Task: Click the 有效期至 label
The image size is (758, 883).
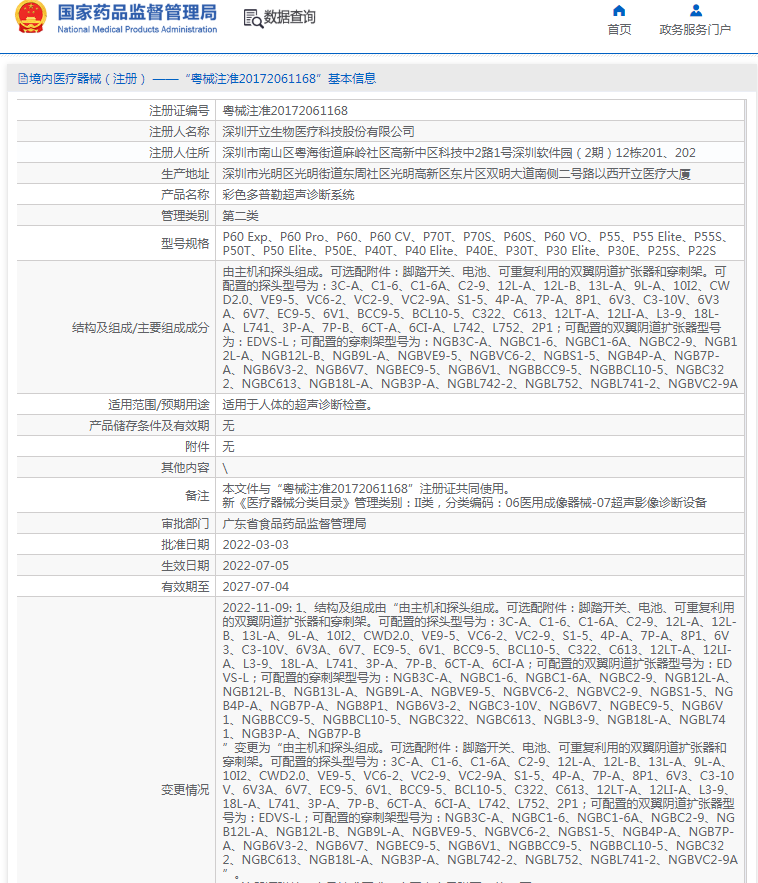Action: pyautogui.click(x=185, y=587)
